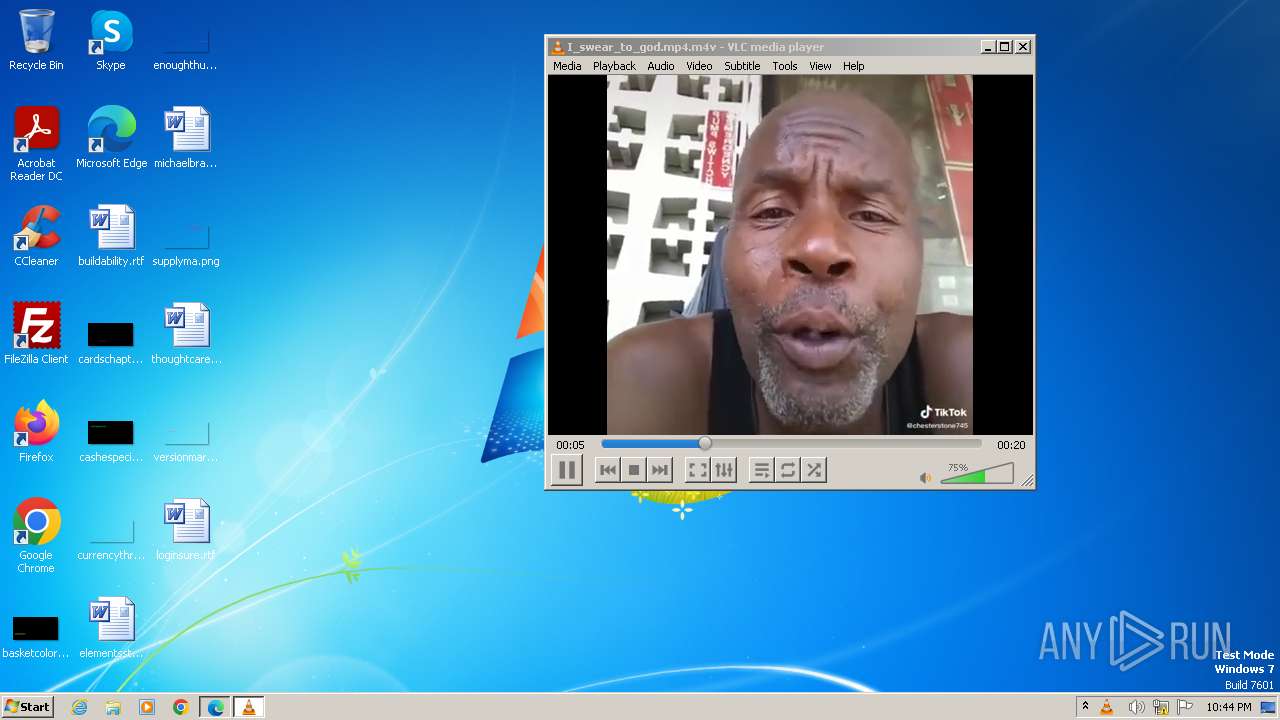This screenshot has width=1280, height=720.
Task: Open Windows Media Player from taskbar
Action: [x=147, y=707]
